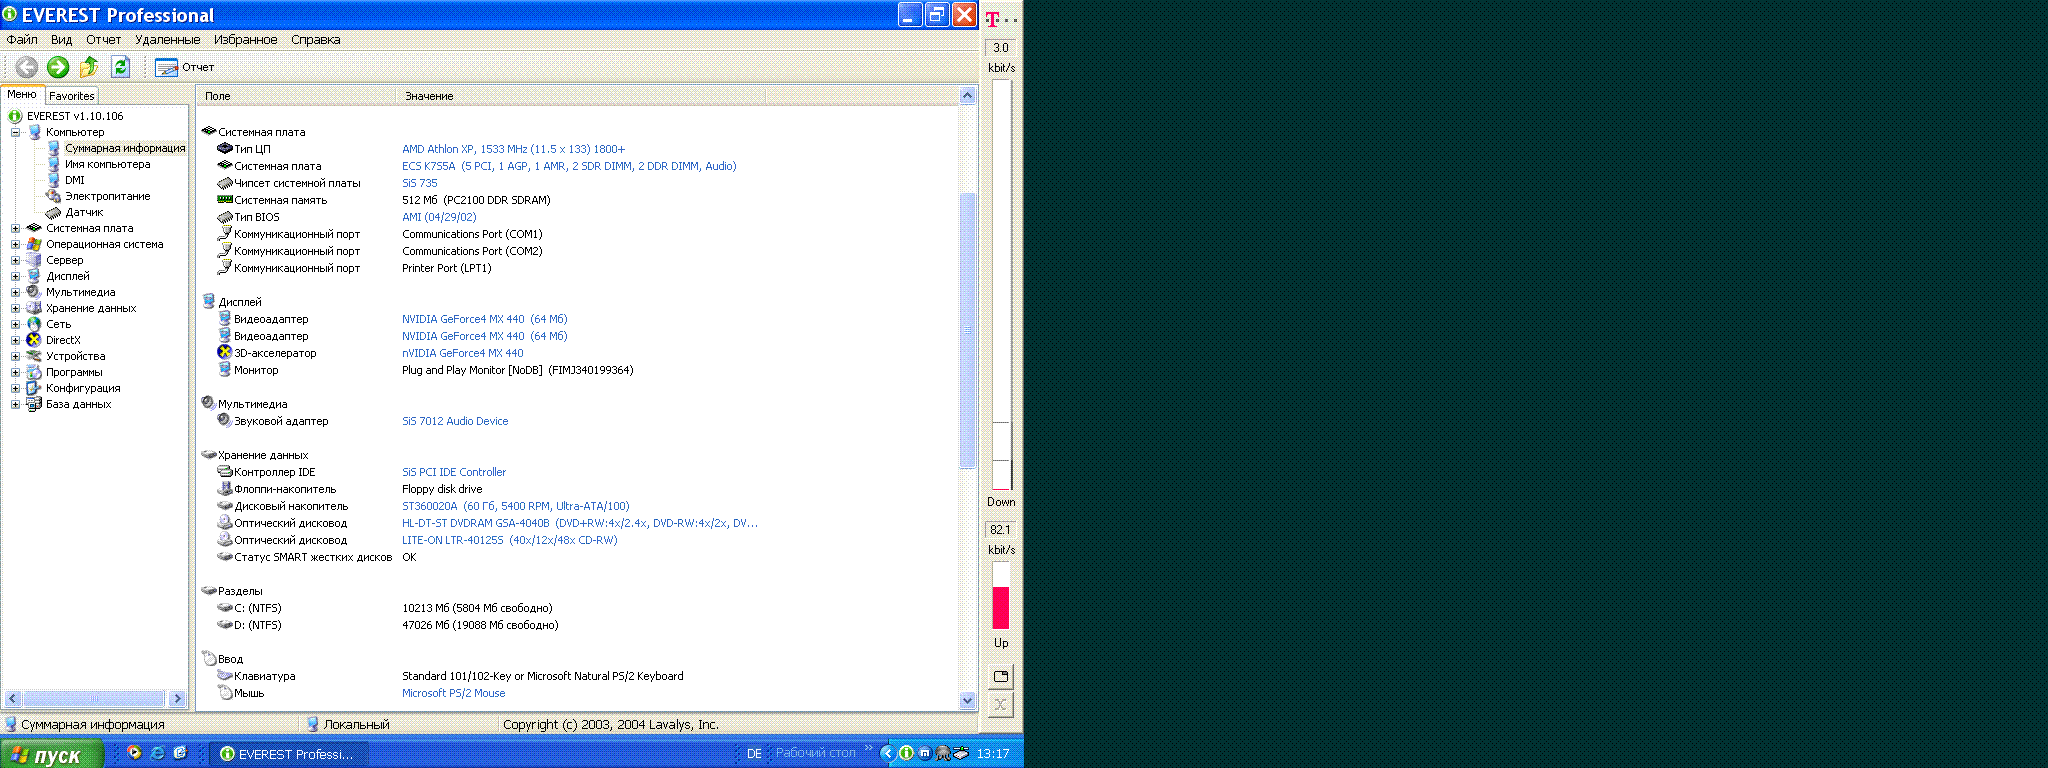Click the scroll down arrow of content pane
The width and height of the screenshot is (2048, 768).
point(967,701)
